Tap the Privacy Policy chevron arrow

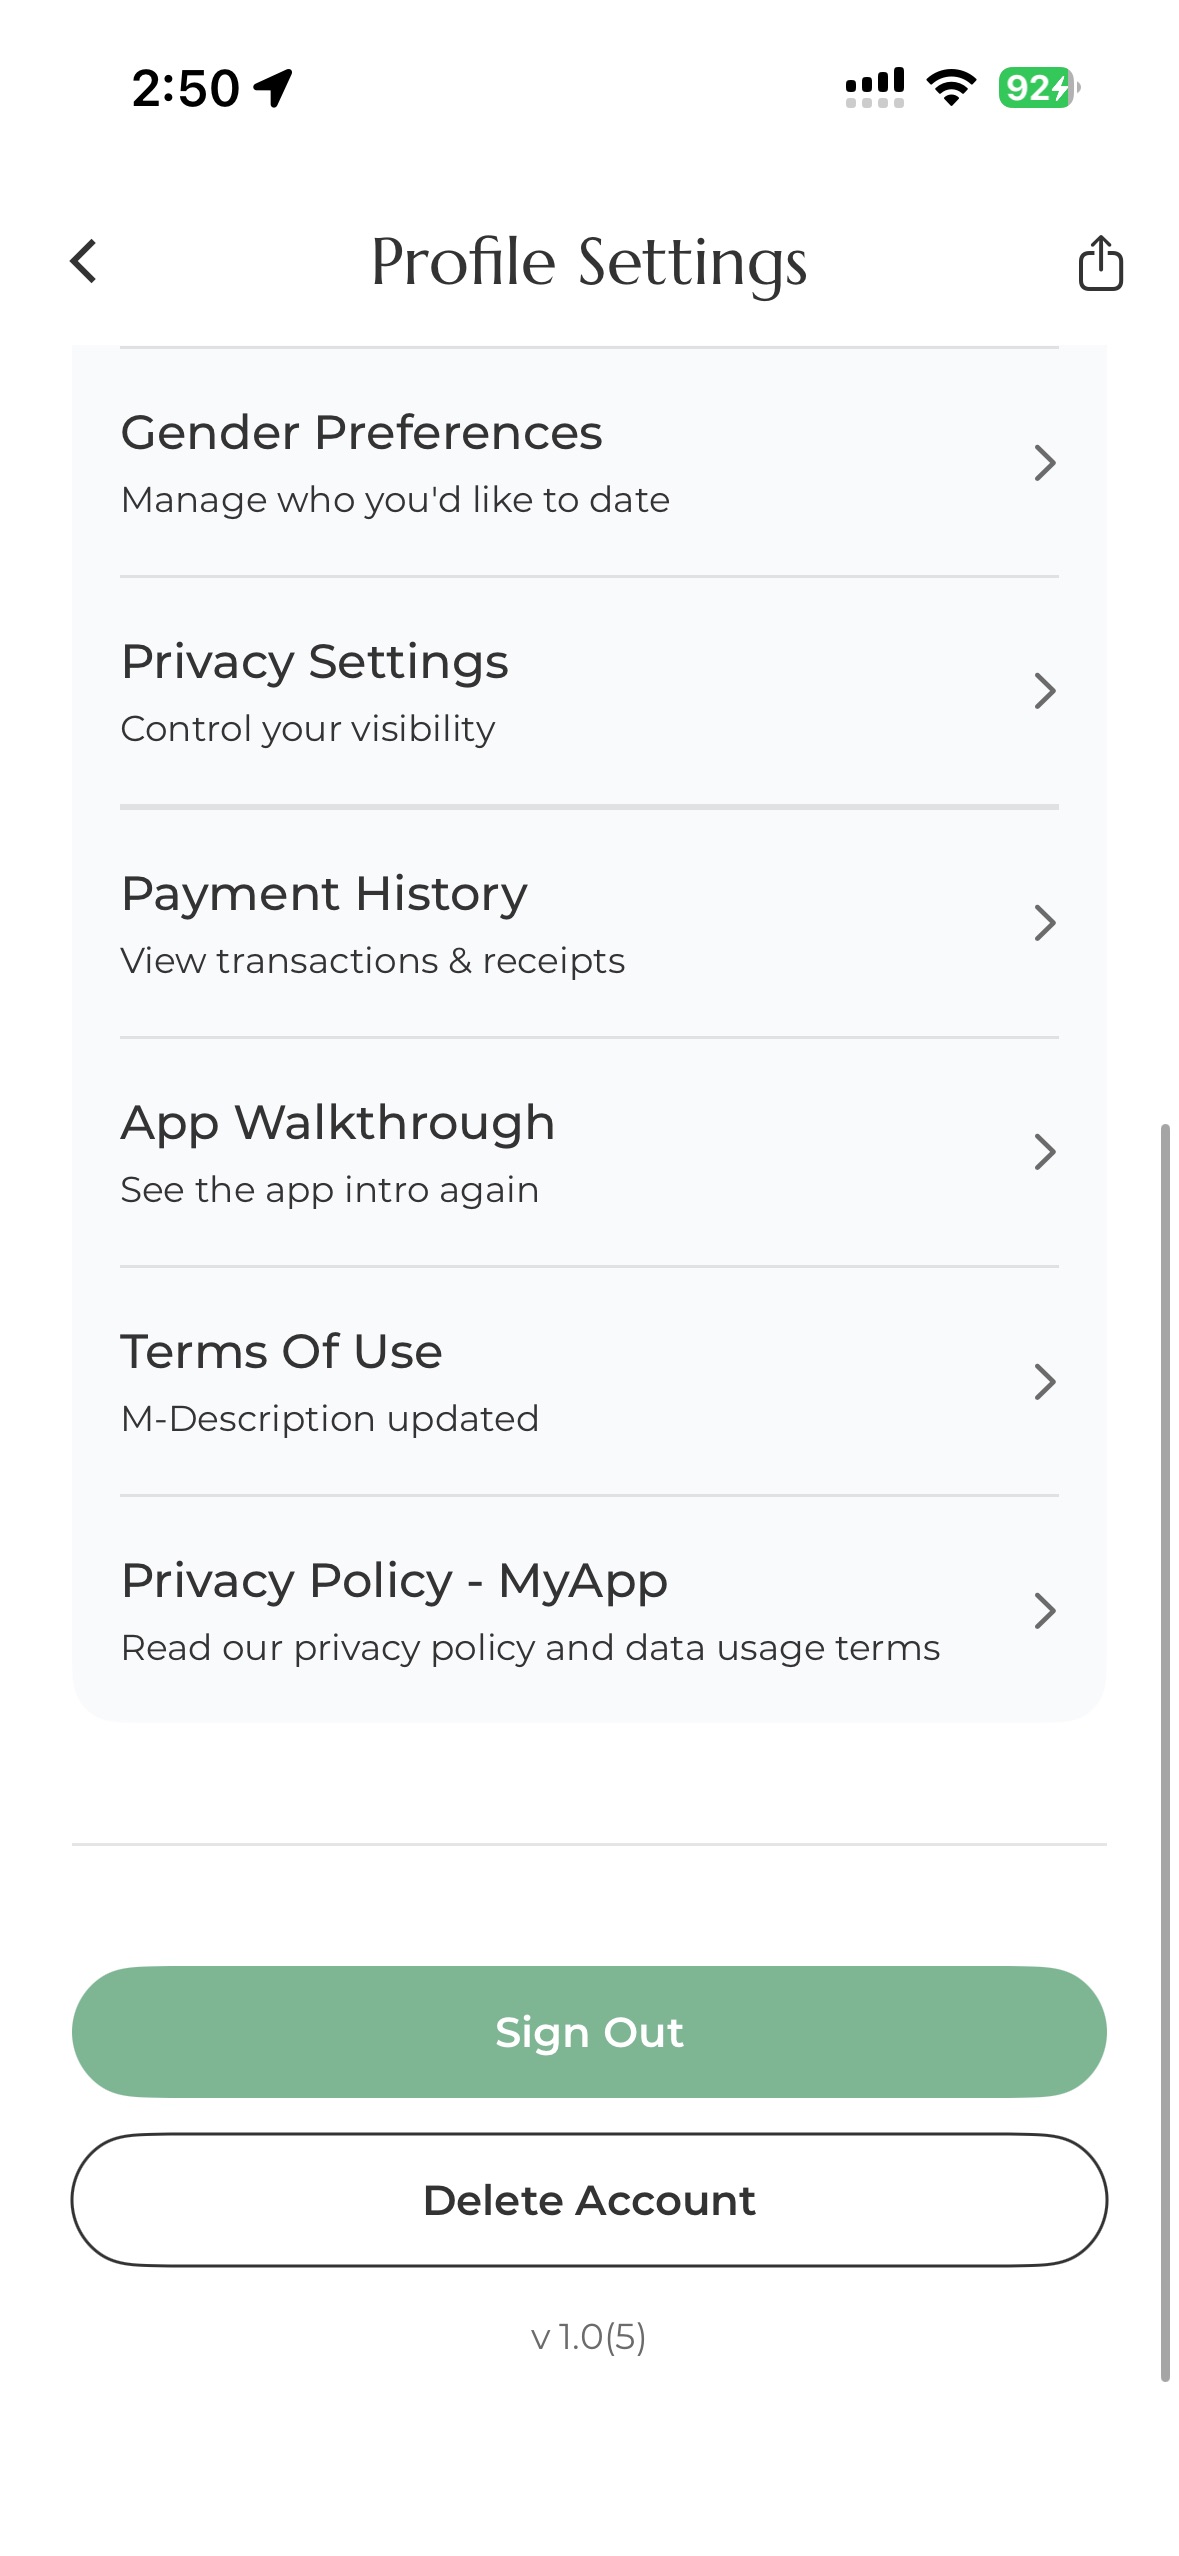coord(1044,1611)
